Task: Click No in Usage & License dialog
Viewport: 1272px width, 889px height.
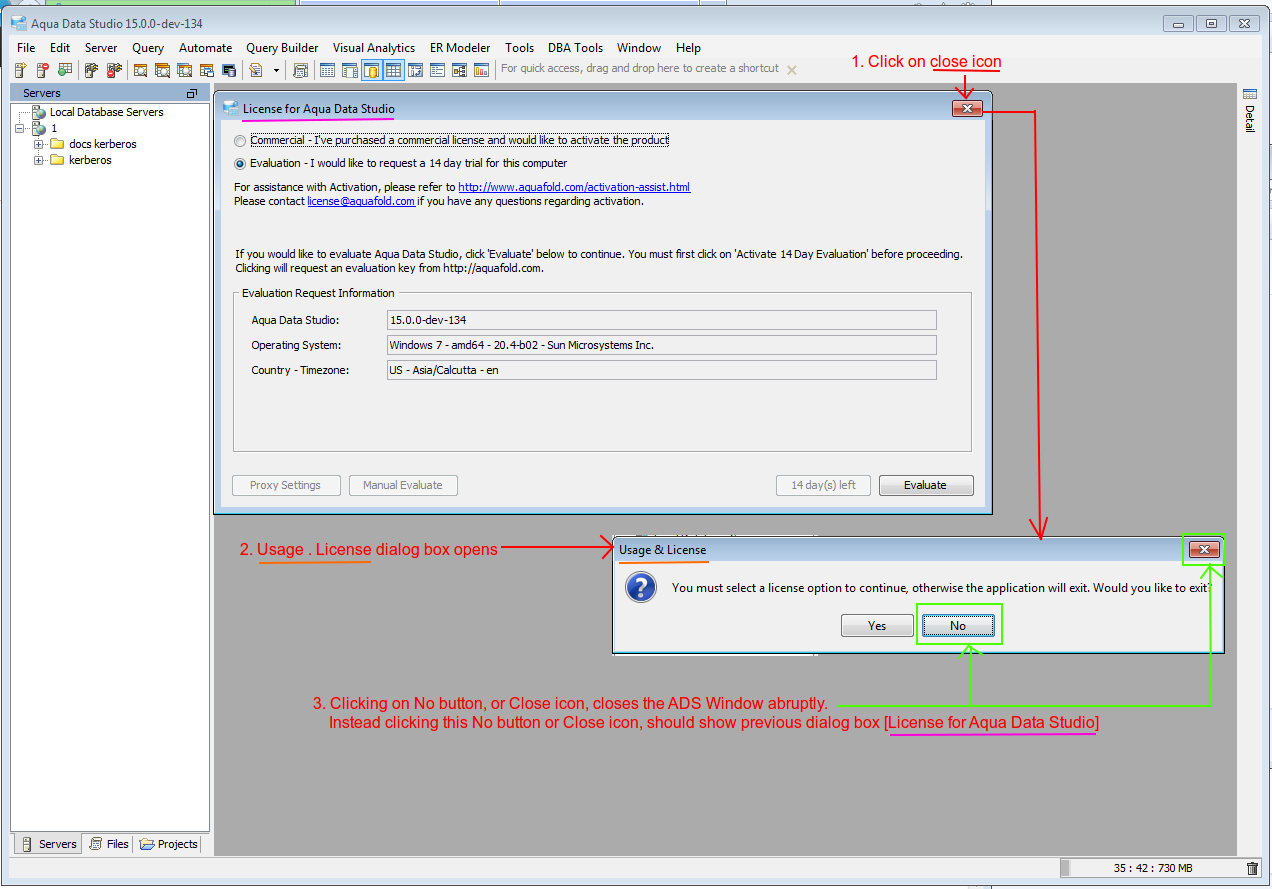Action: click(958, 626)
